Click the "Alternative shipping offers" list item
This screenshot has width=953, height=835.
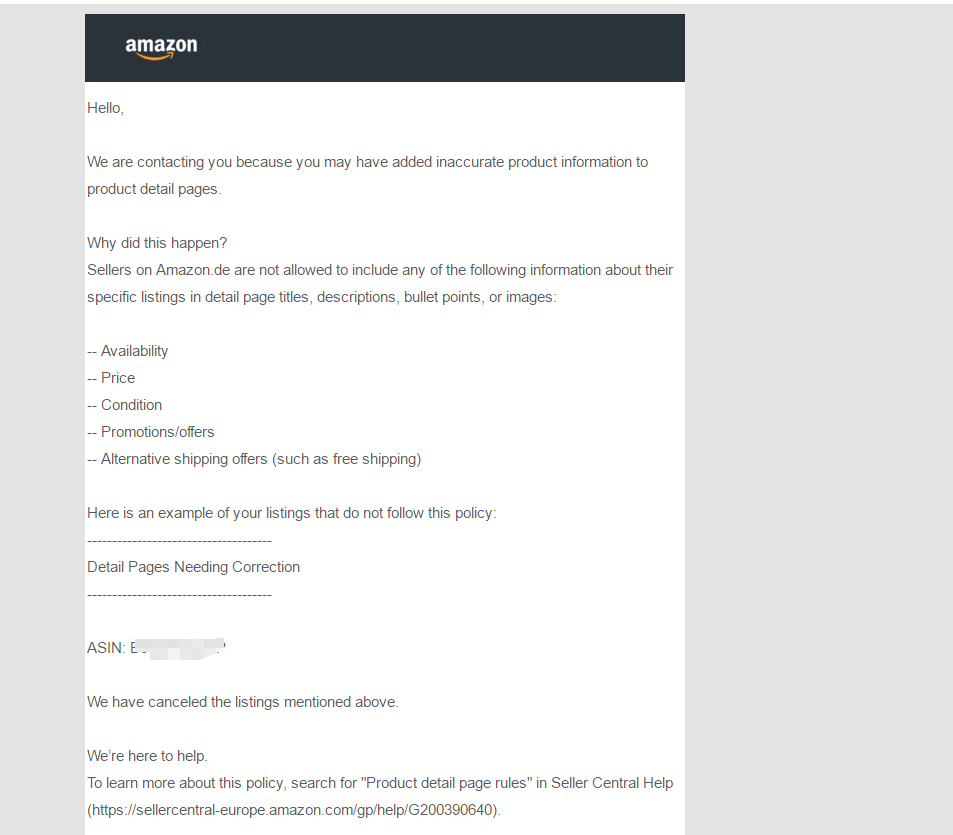point(254,459)
